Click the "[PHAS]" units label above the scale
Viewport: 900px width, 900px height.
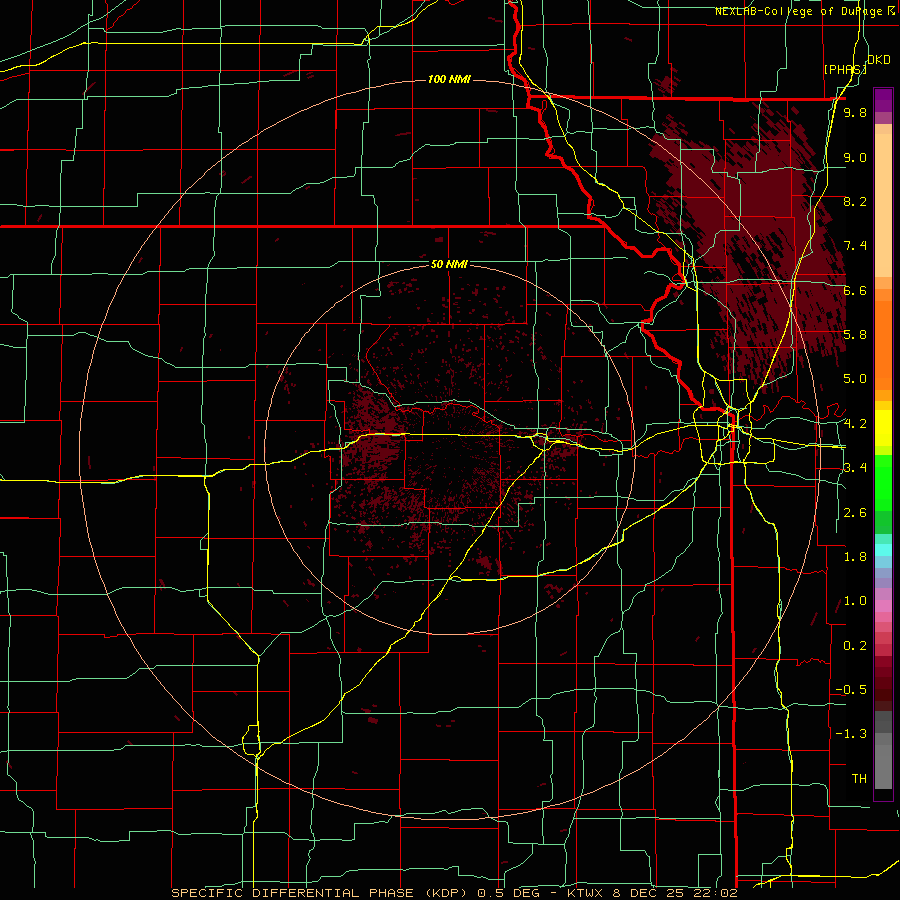tap(845, 69)
